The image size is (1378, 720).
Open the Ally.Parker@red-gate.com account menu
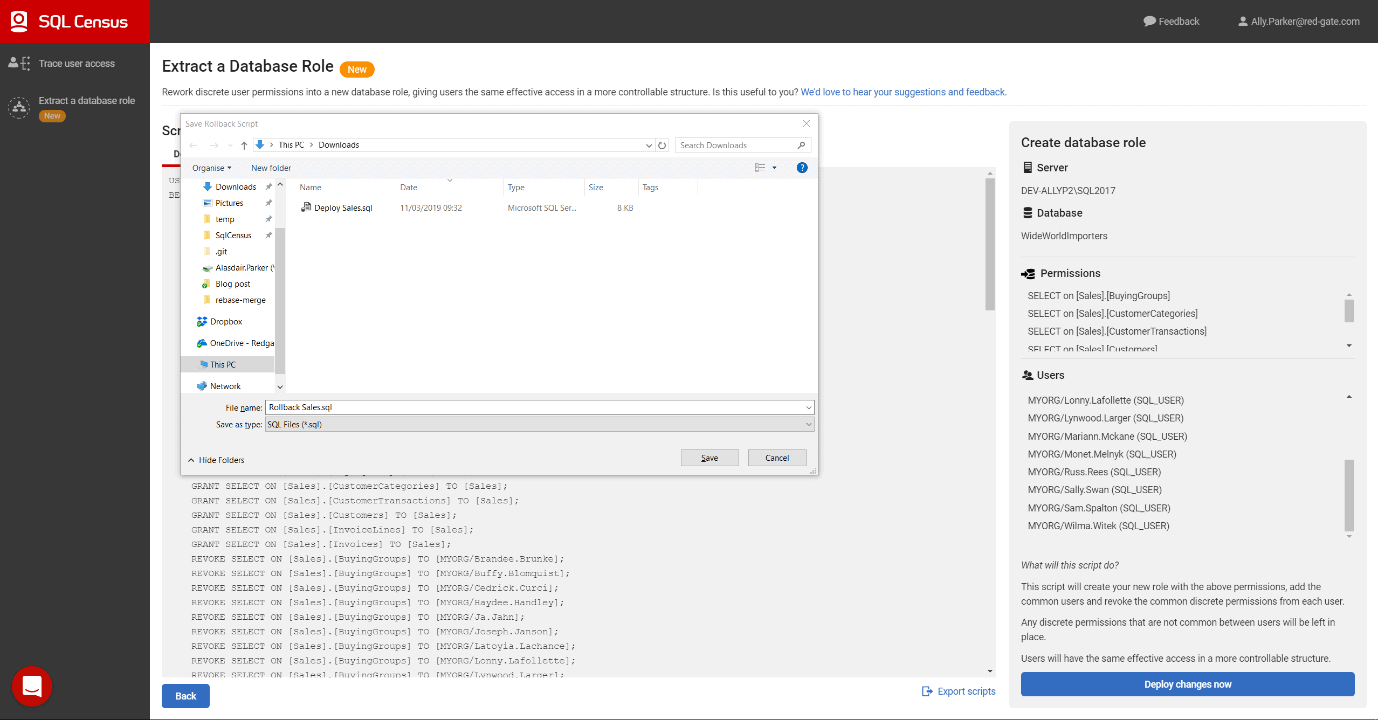[x=1298, y=21]
